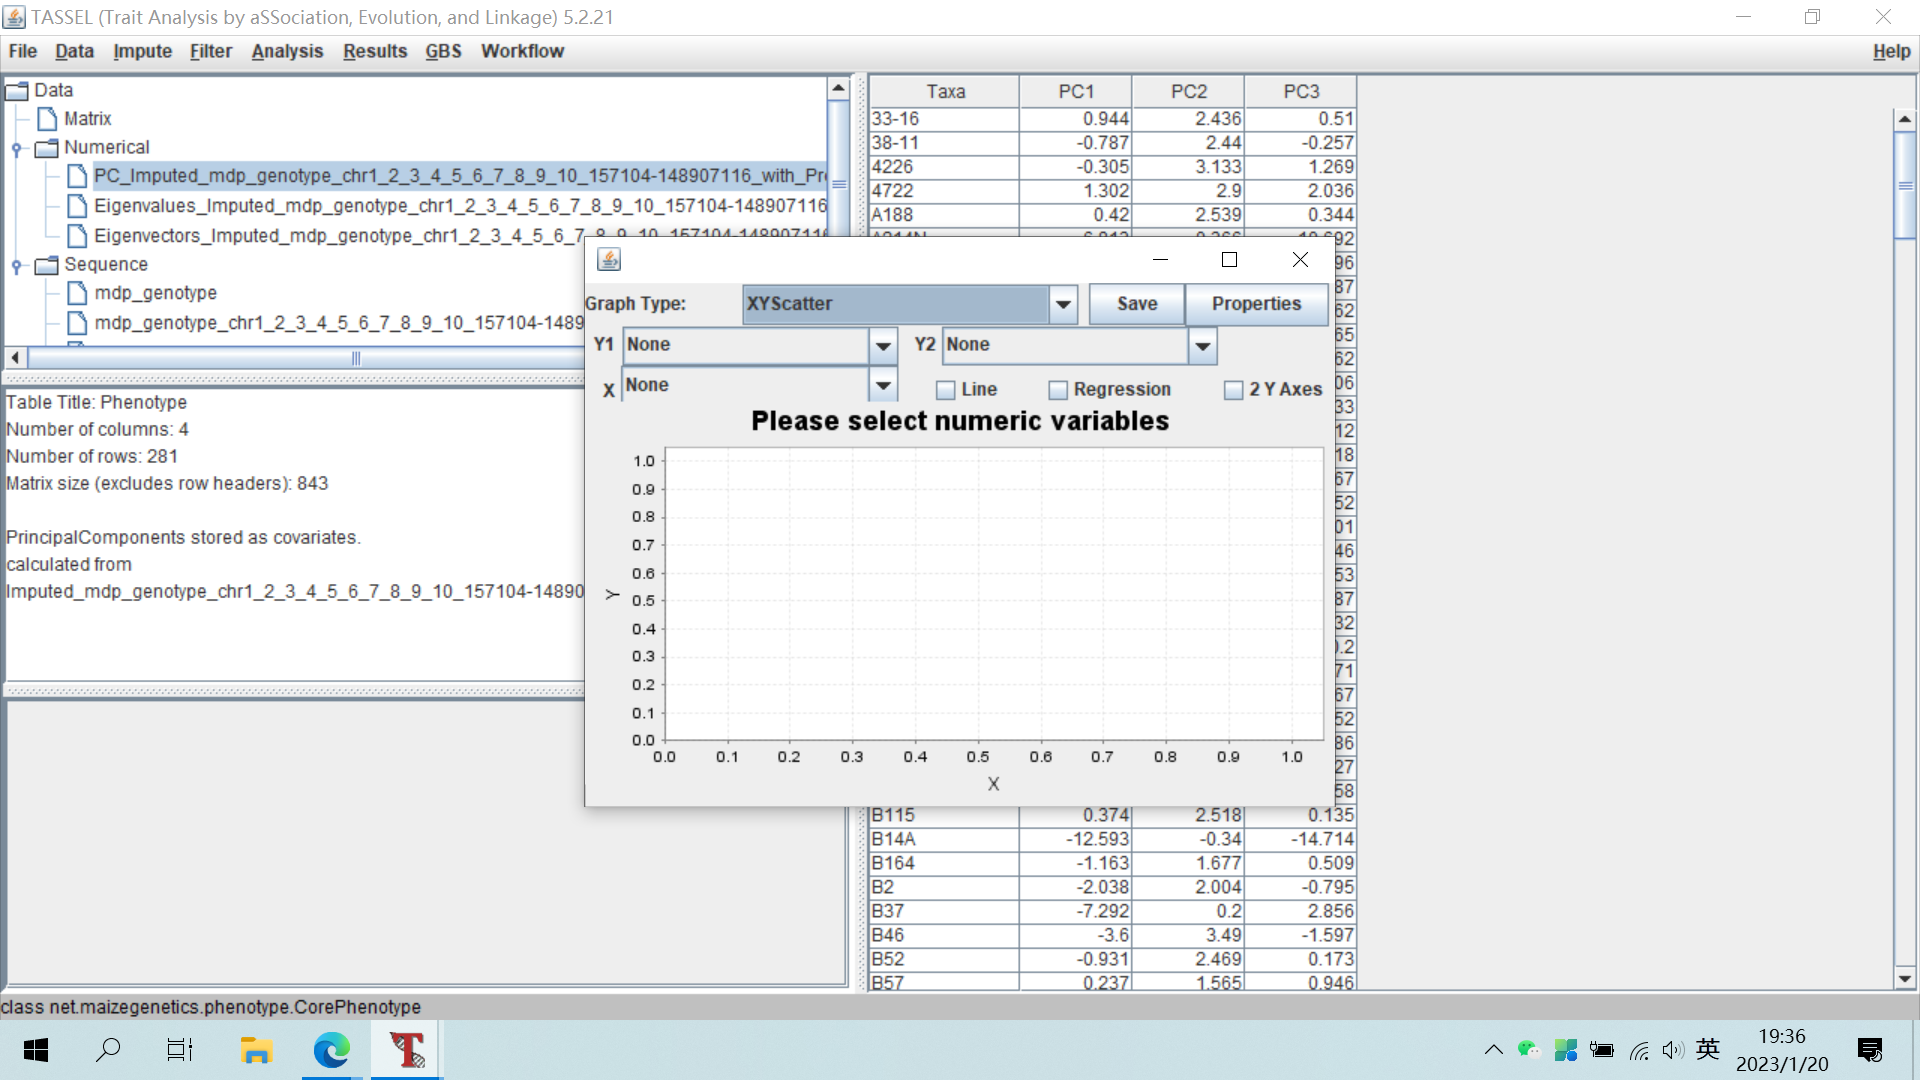Open the Y1 variable dropdown
The image size is (1920, 1080).
pyautogui.click(x=882, y=345)
